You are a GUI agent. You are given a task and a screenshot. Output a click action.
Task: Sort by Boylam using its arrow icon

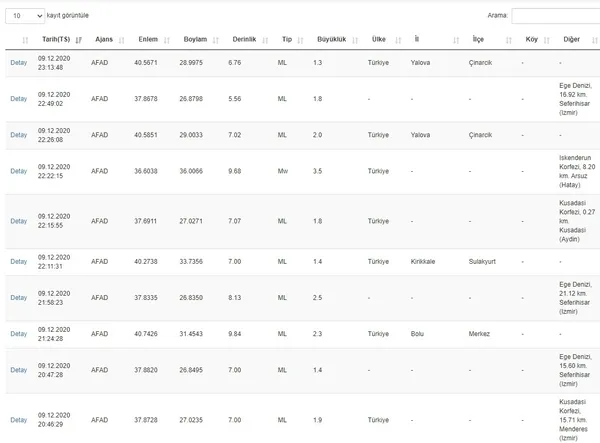(216, 40)
